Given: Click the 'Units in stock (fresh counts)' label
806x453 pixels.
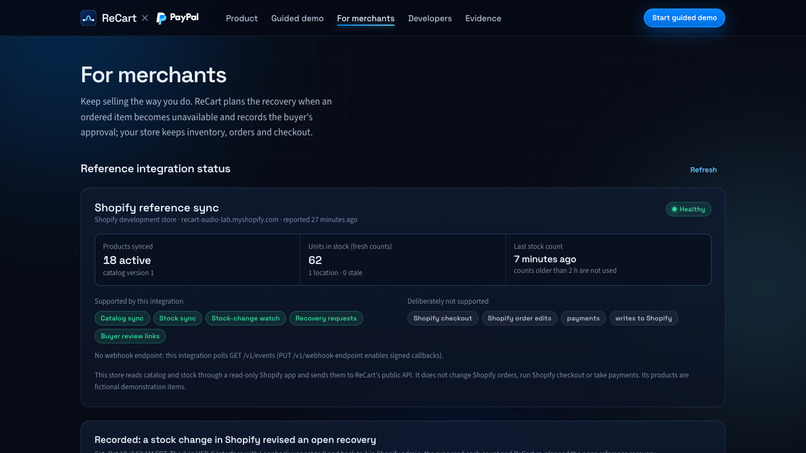Looking at the screenshot, I should pyautogui.click(x=350, y=247).
